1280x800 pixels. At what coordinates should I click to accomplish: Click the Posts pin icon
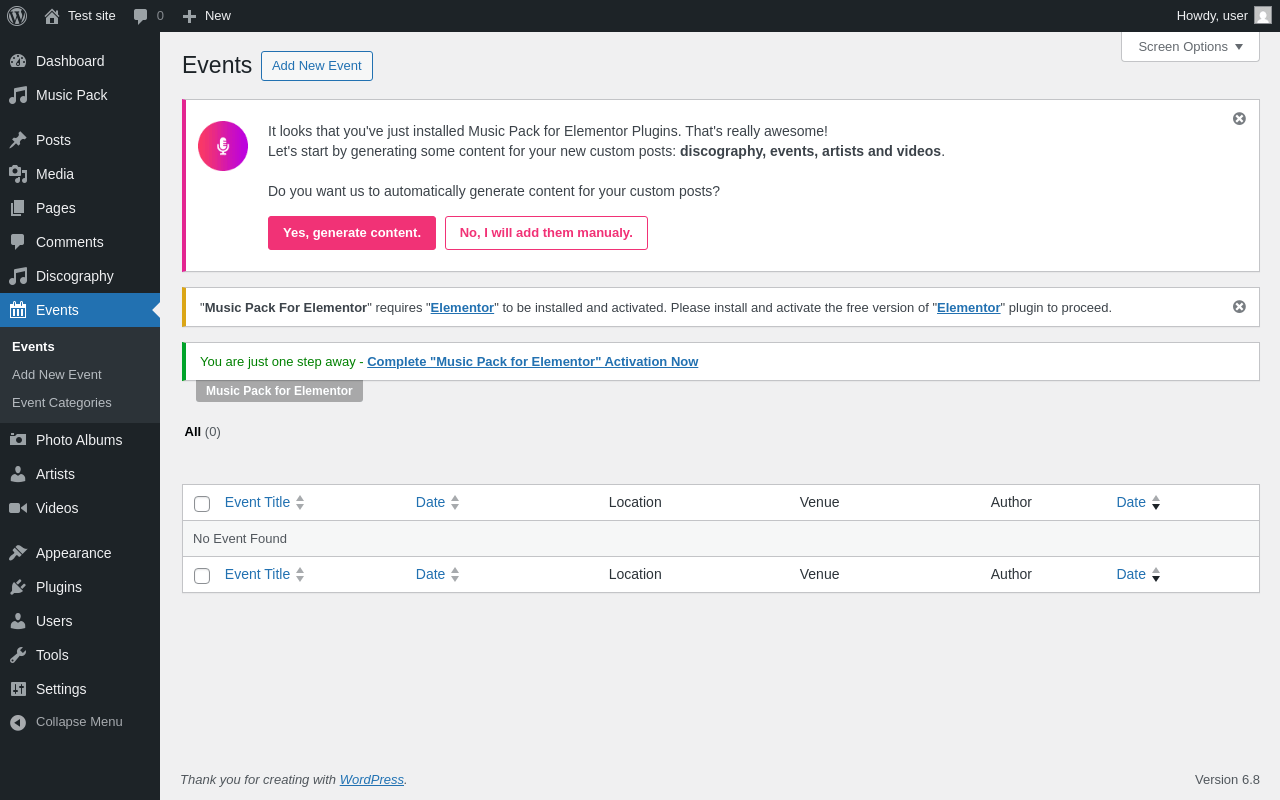click(x=18, y=140)
